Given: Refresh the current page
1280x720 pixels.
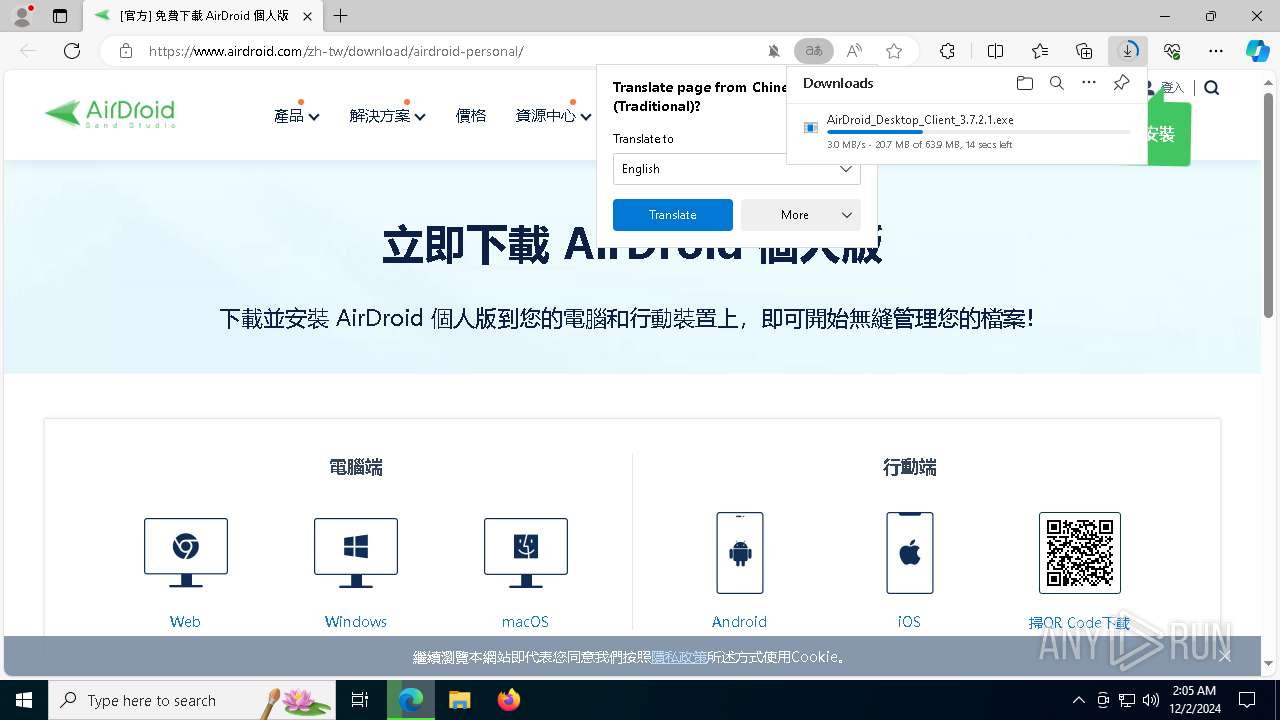Looking at the screenshot, I should (x=72, y=51).
